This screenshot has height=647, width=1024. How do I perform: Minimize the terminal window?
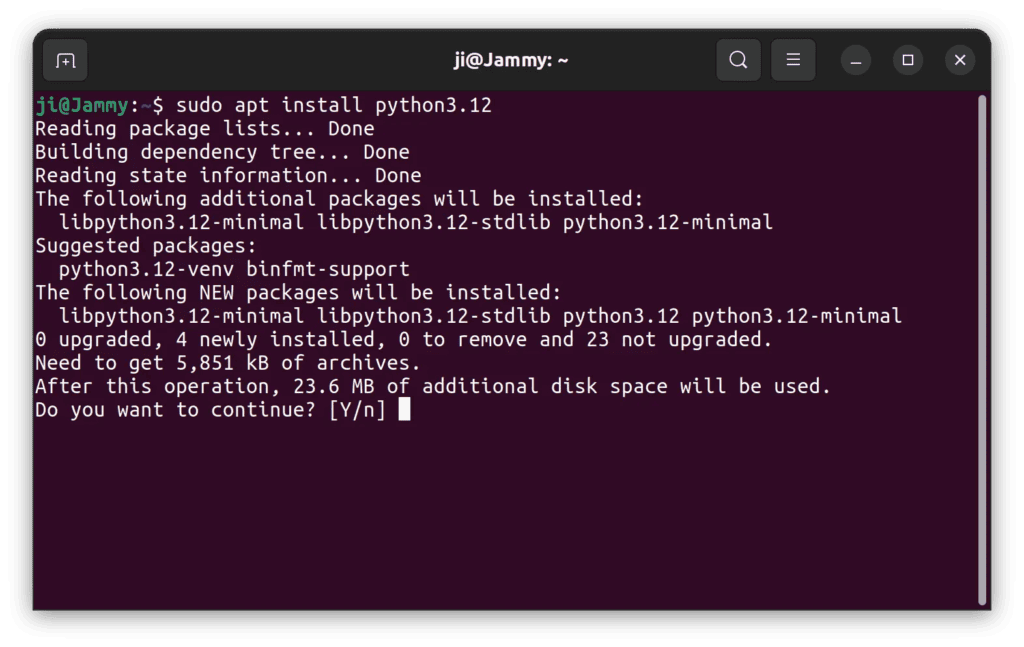(856, 60)
